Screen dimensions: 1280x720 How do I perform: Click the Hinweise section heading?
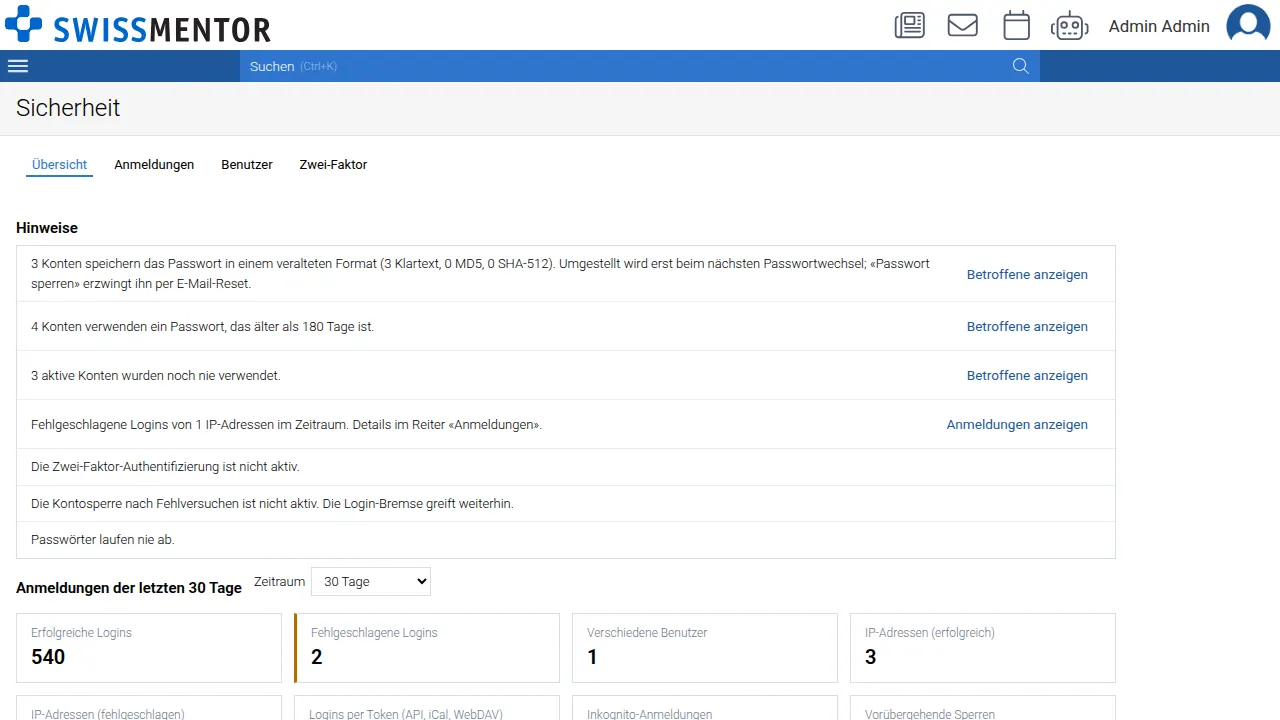(47, 228)
